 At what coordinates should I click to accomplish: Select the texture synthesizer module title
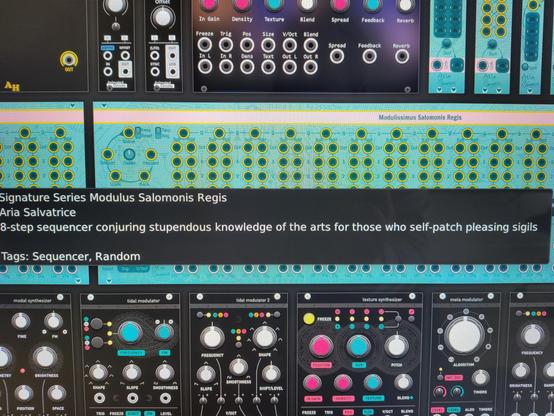[x=382, y=299]
